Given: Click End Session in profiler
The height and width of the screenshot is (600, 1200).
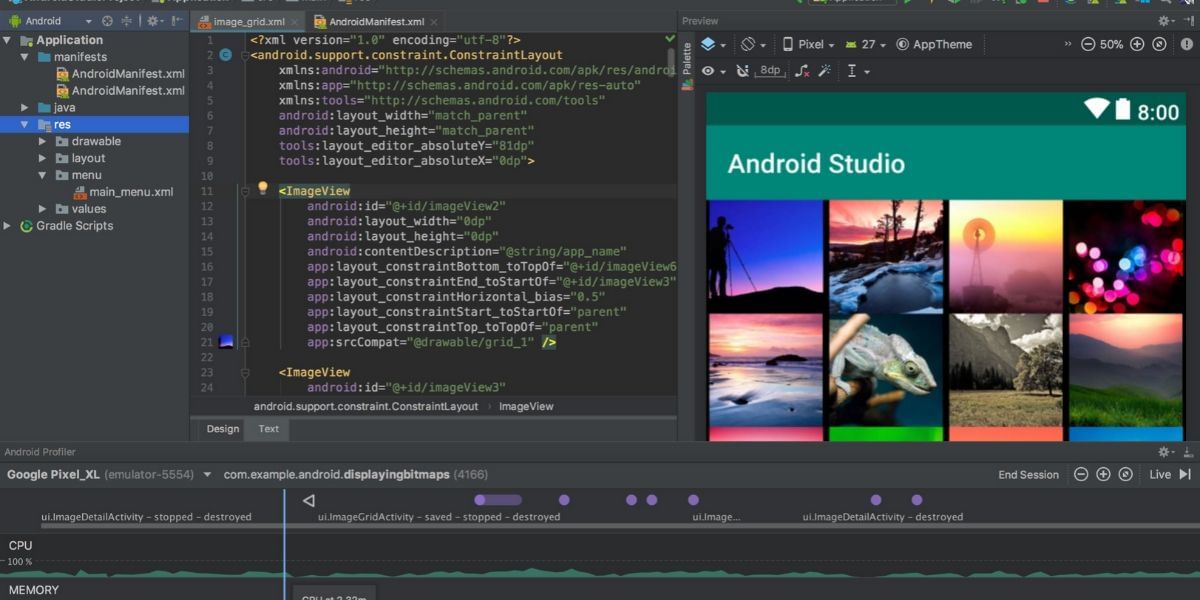Looking at the screenshot, I should pyautogui.click(x=1028, y=475).
